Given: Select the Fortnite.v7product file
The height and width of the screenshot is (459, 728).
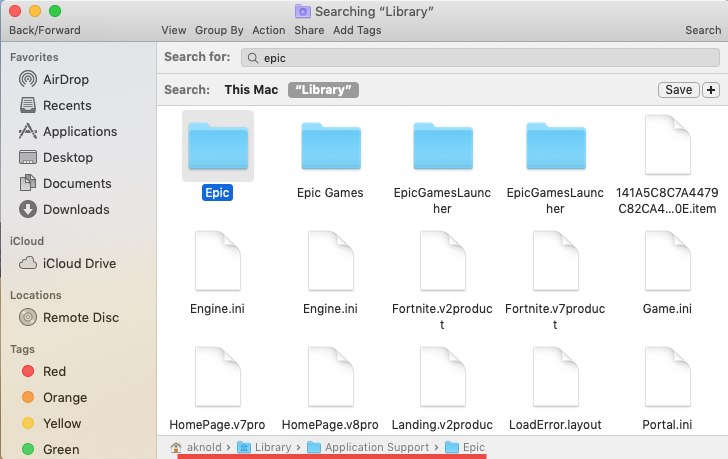Looking at the screenshot, I should pos(556,261).
